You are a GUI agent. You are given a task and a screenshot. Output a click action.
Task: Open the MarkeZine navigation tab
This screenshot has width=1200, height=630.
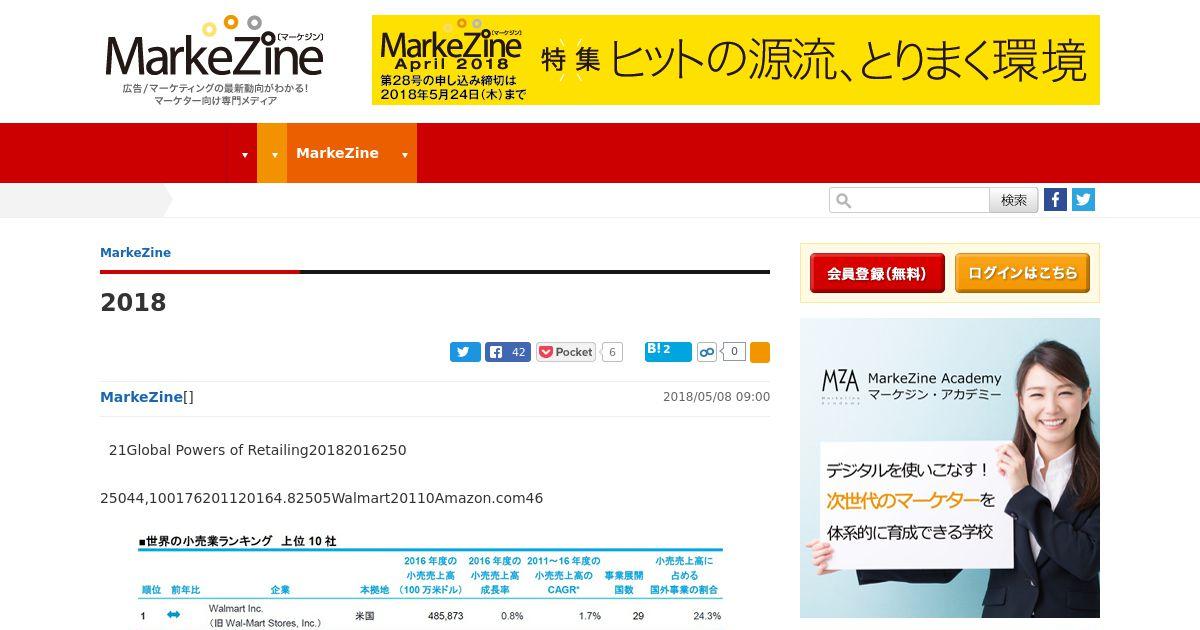[x=337, y=153]
